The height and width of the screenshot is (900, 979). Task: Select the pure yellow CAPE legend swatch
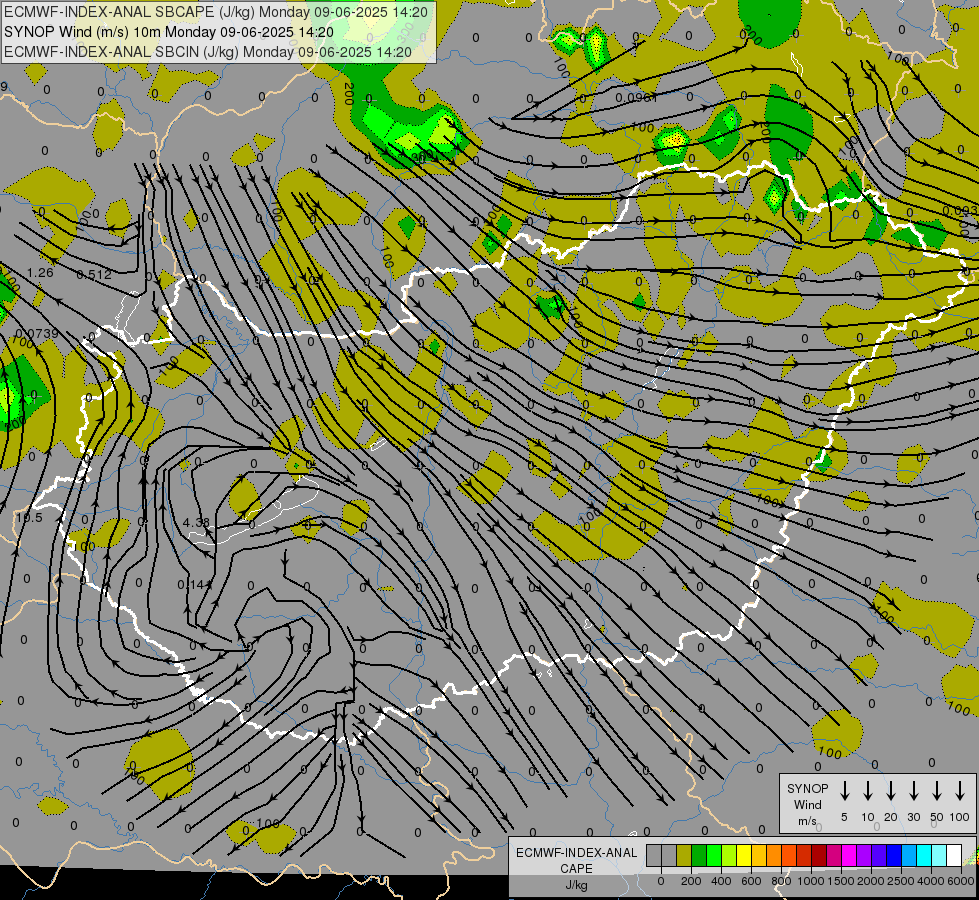point(744,855)
